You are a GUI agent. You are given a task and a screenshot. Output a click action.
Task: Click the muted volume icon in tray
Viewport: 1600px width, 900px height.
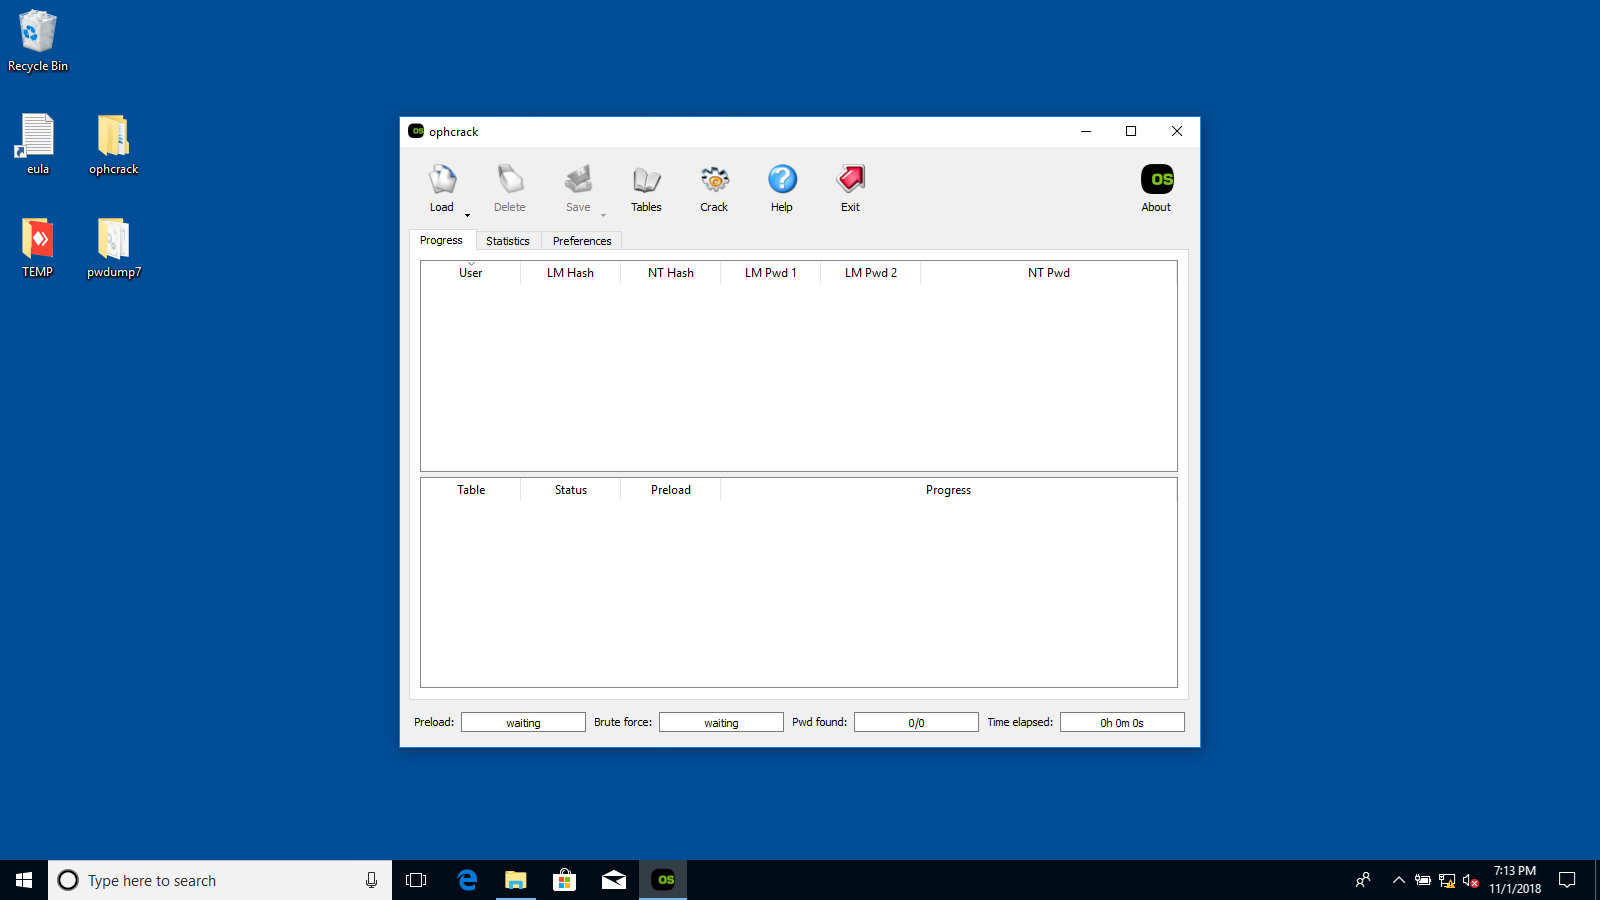[x=1470, y=880]
